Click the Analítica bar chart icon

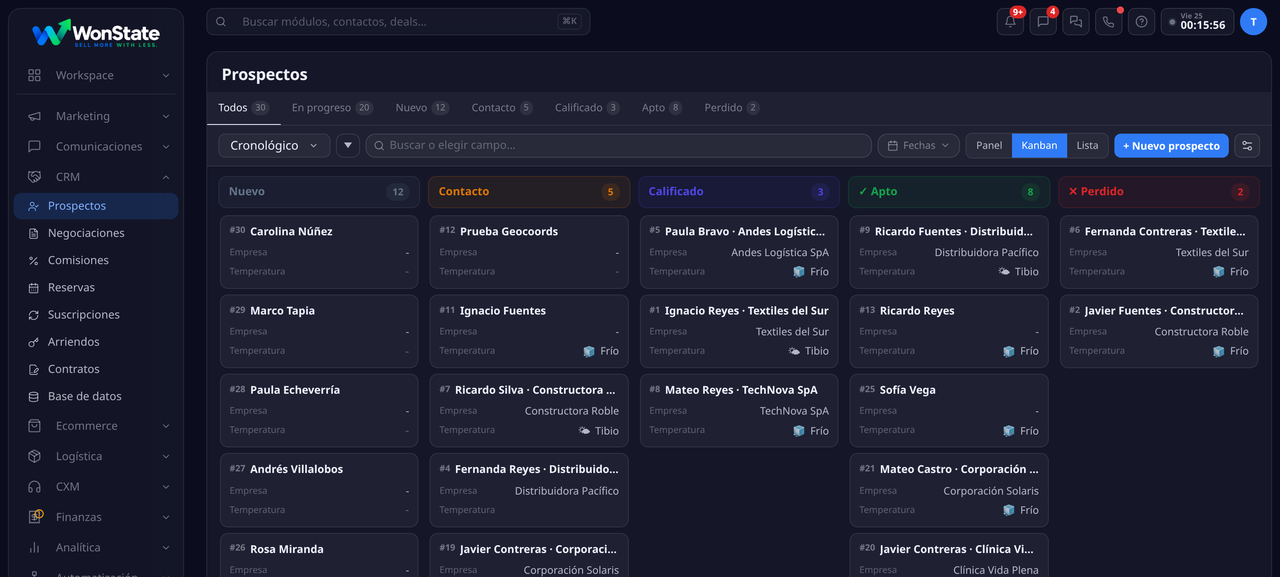coord(35,548)
